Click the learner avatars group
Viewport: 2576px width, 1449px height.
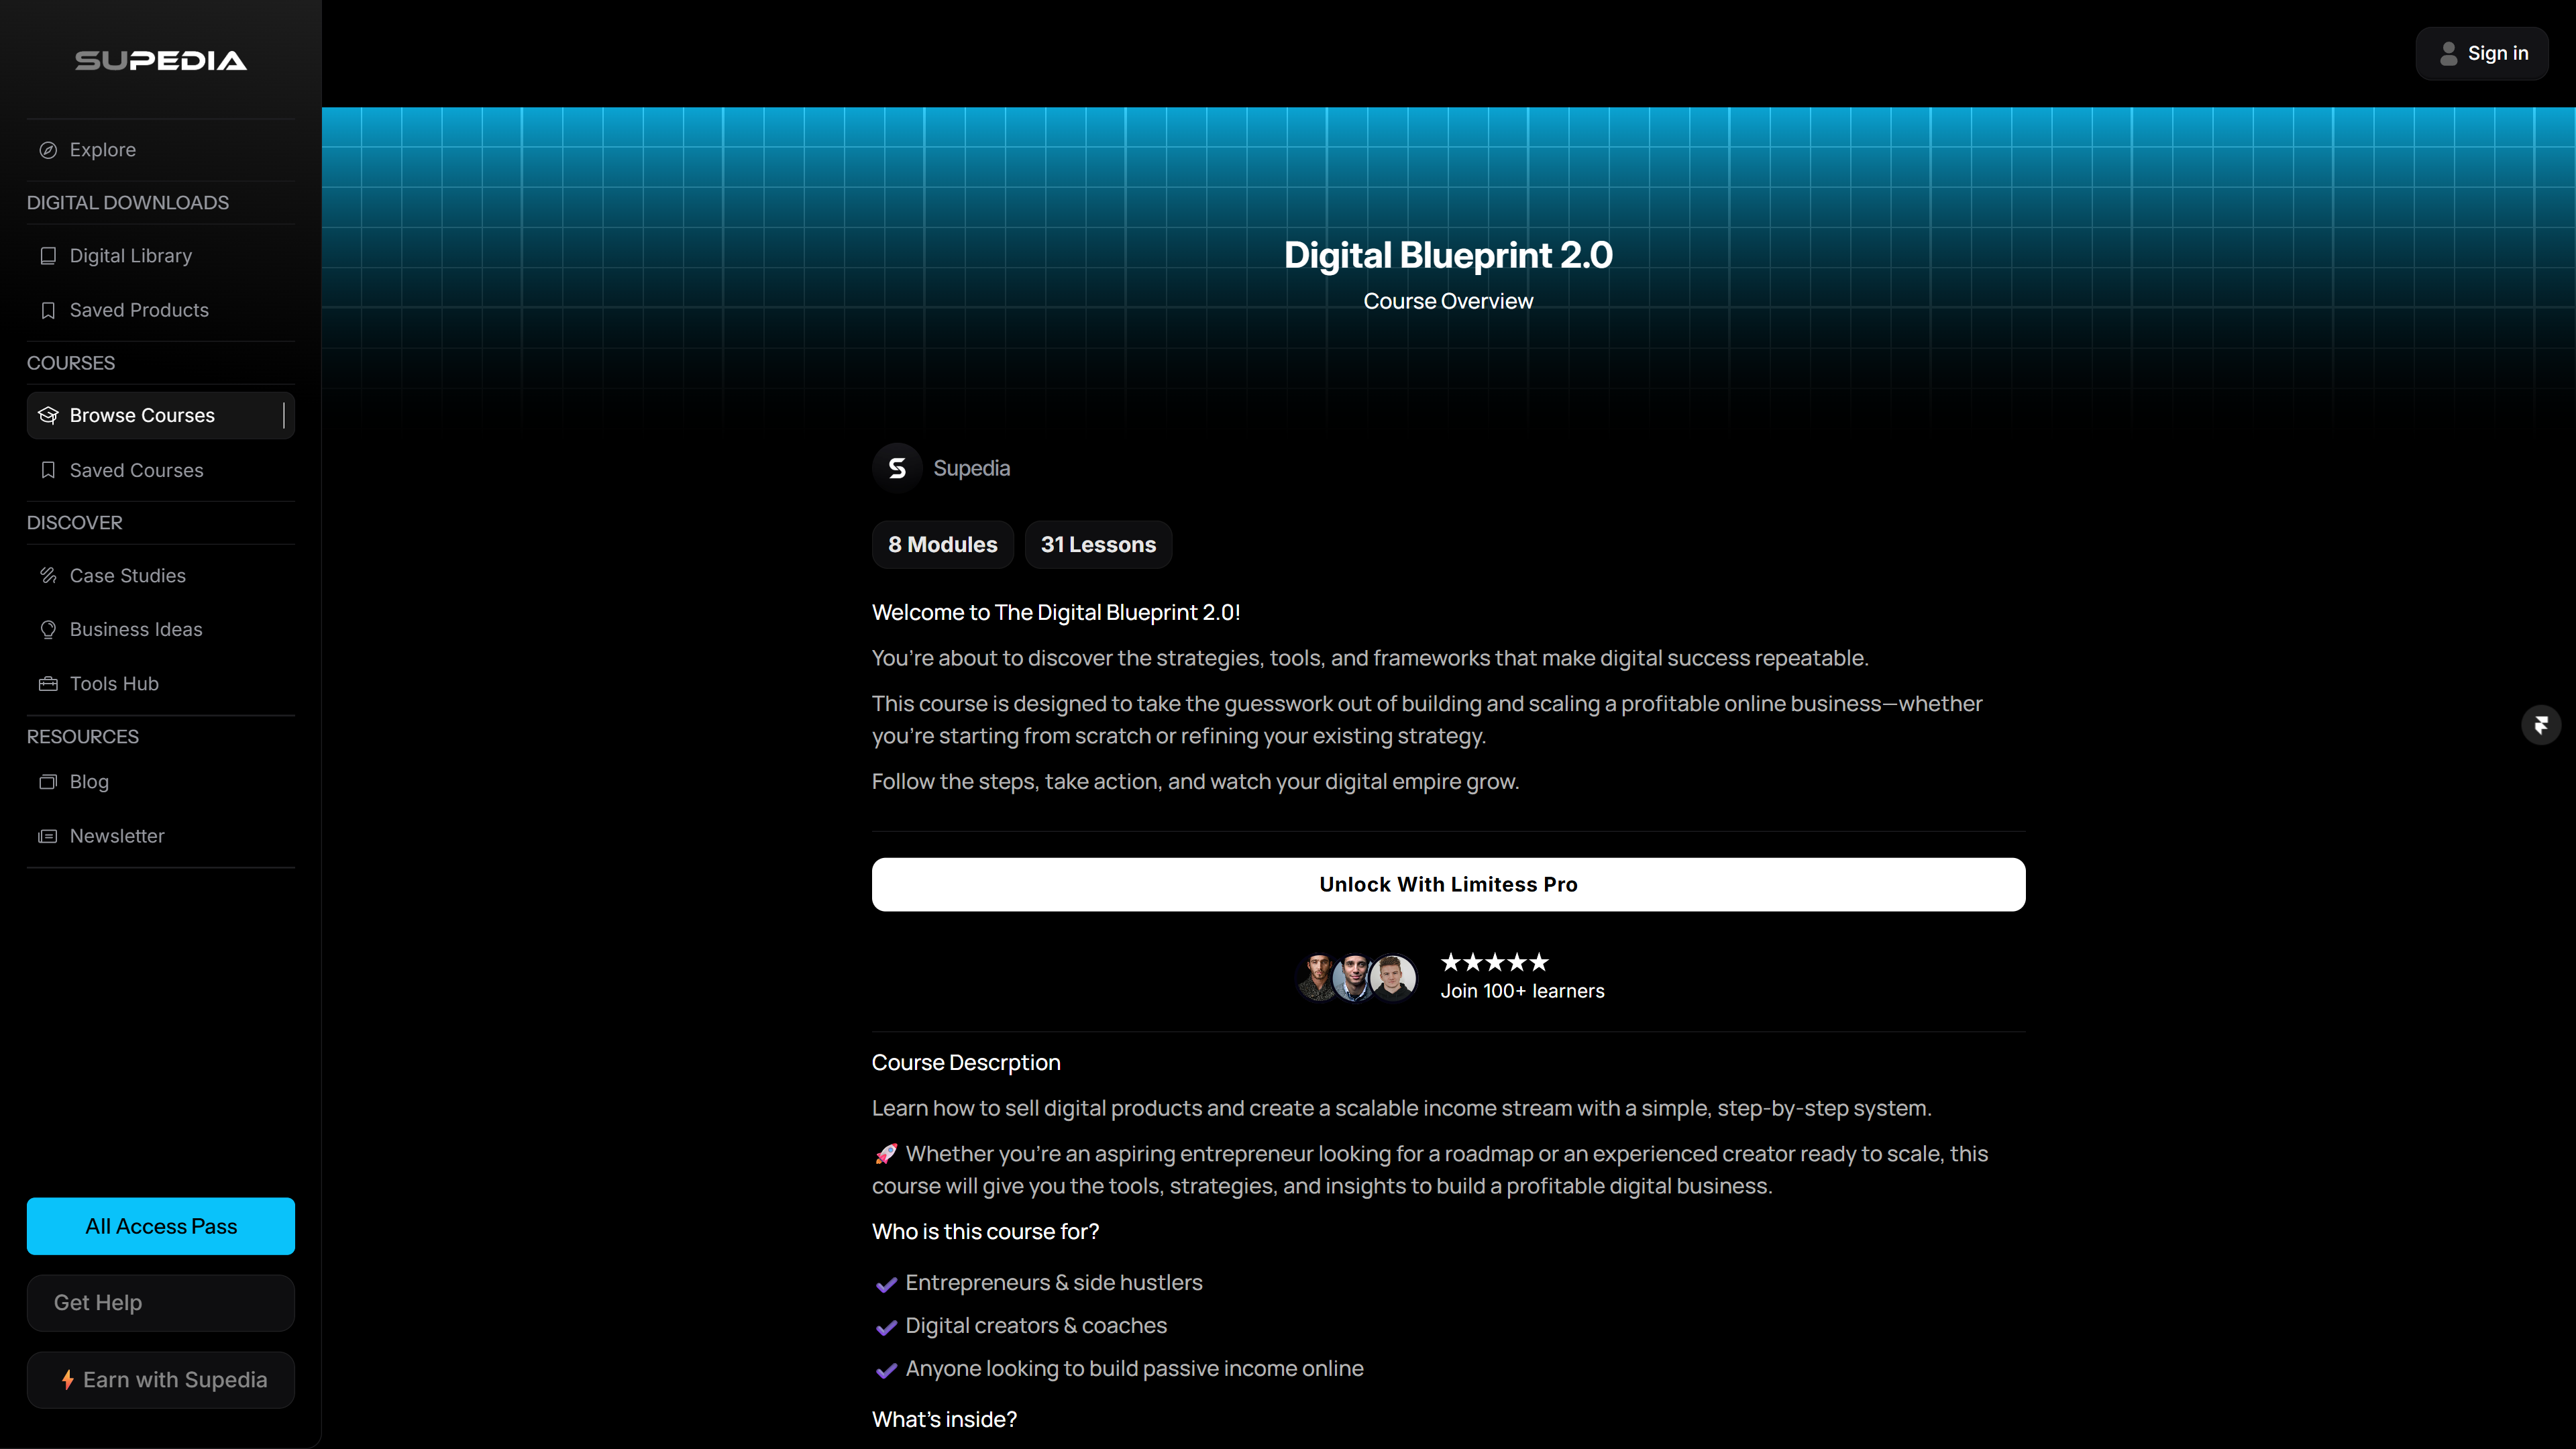click(1356, 977)
